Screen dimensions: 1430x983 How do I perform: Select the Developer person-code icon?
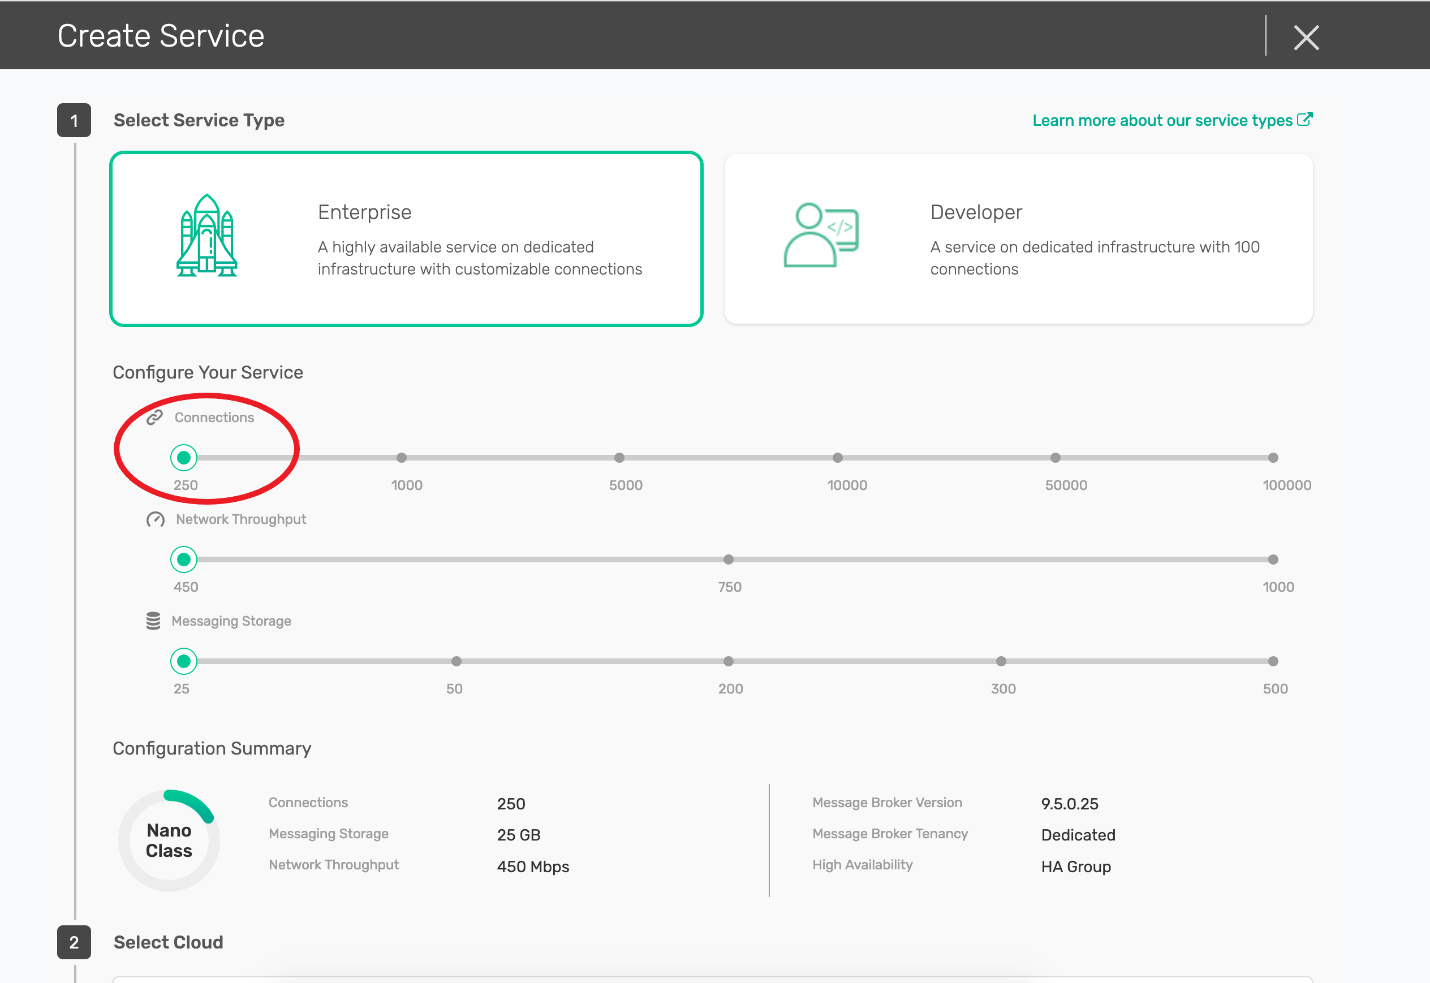(x=821, y=235)
